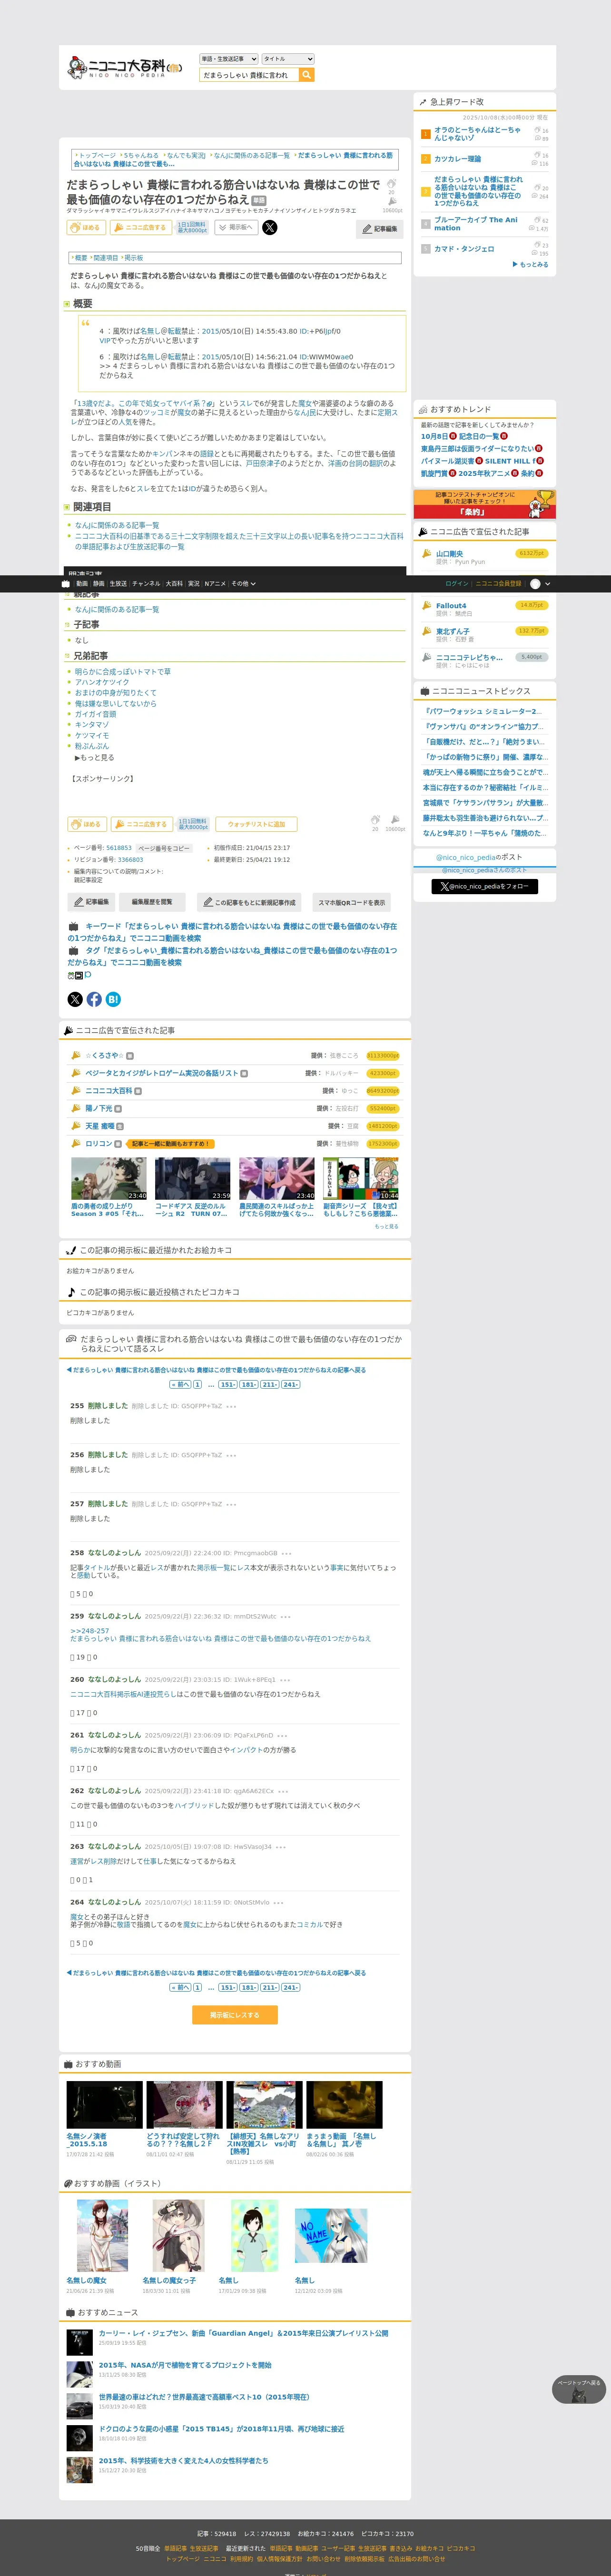Click the user avatar in sticky bar
Viewport: 611px width, 2576px height.
(x=536, y=583)
